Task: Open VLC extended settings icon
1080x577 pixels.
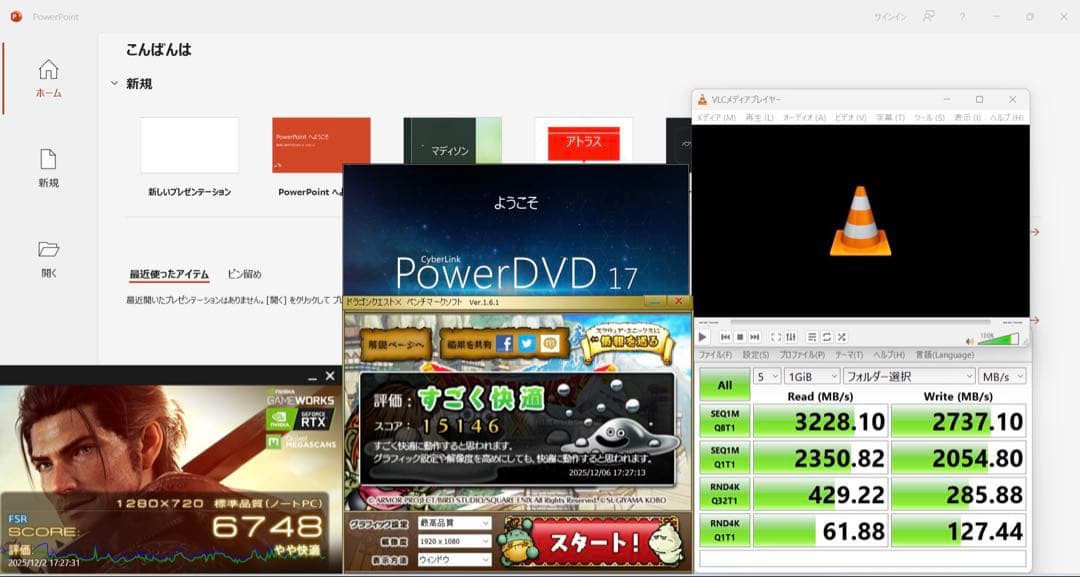Action: point(791,337)
